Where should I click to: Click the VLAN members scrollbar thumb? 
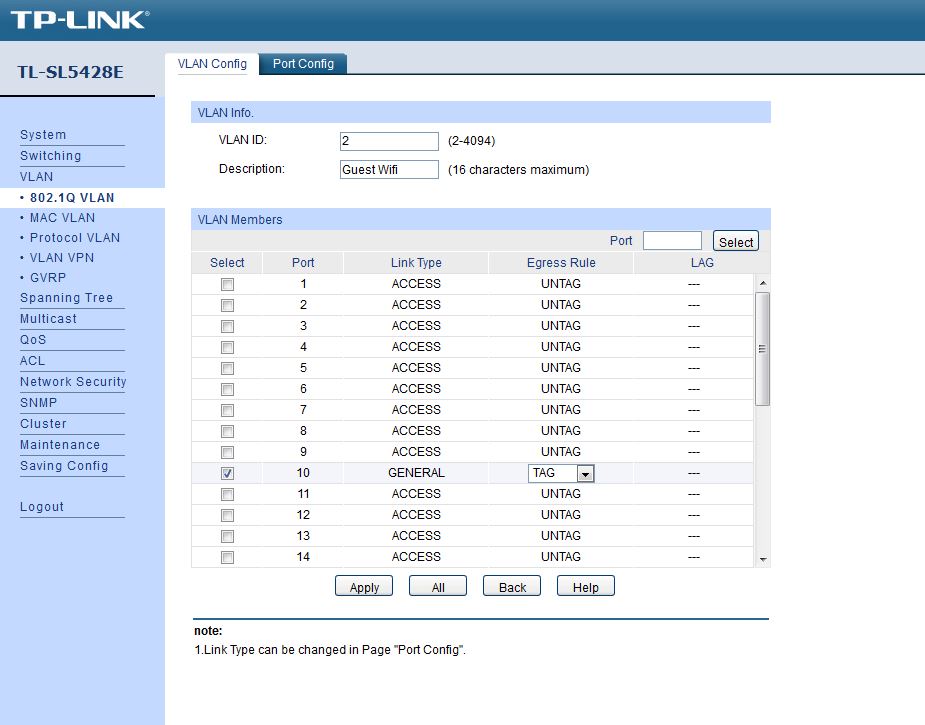(x=763, y=349)
